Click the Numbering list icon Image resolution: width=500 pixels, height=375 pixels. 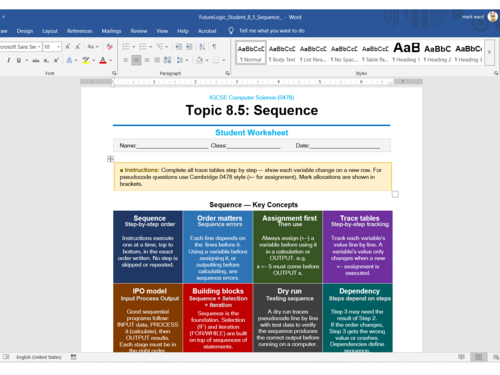(143, 47)
